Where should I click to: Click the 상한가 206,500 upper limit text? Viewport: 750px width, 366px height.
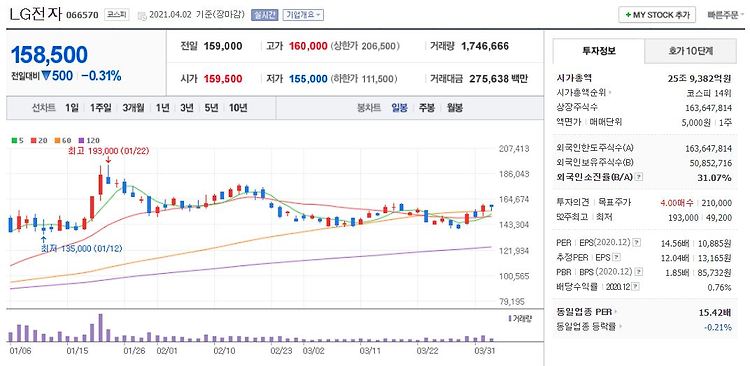(365, 46)
